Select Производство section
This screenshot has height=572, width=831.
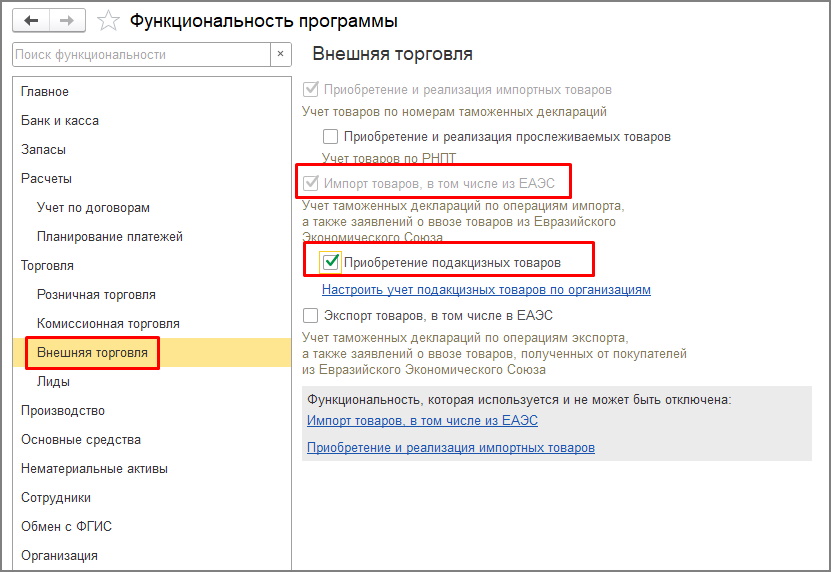pos(152,410)
